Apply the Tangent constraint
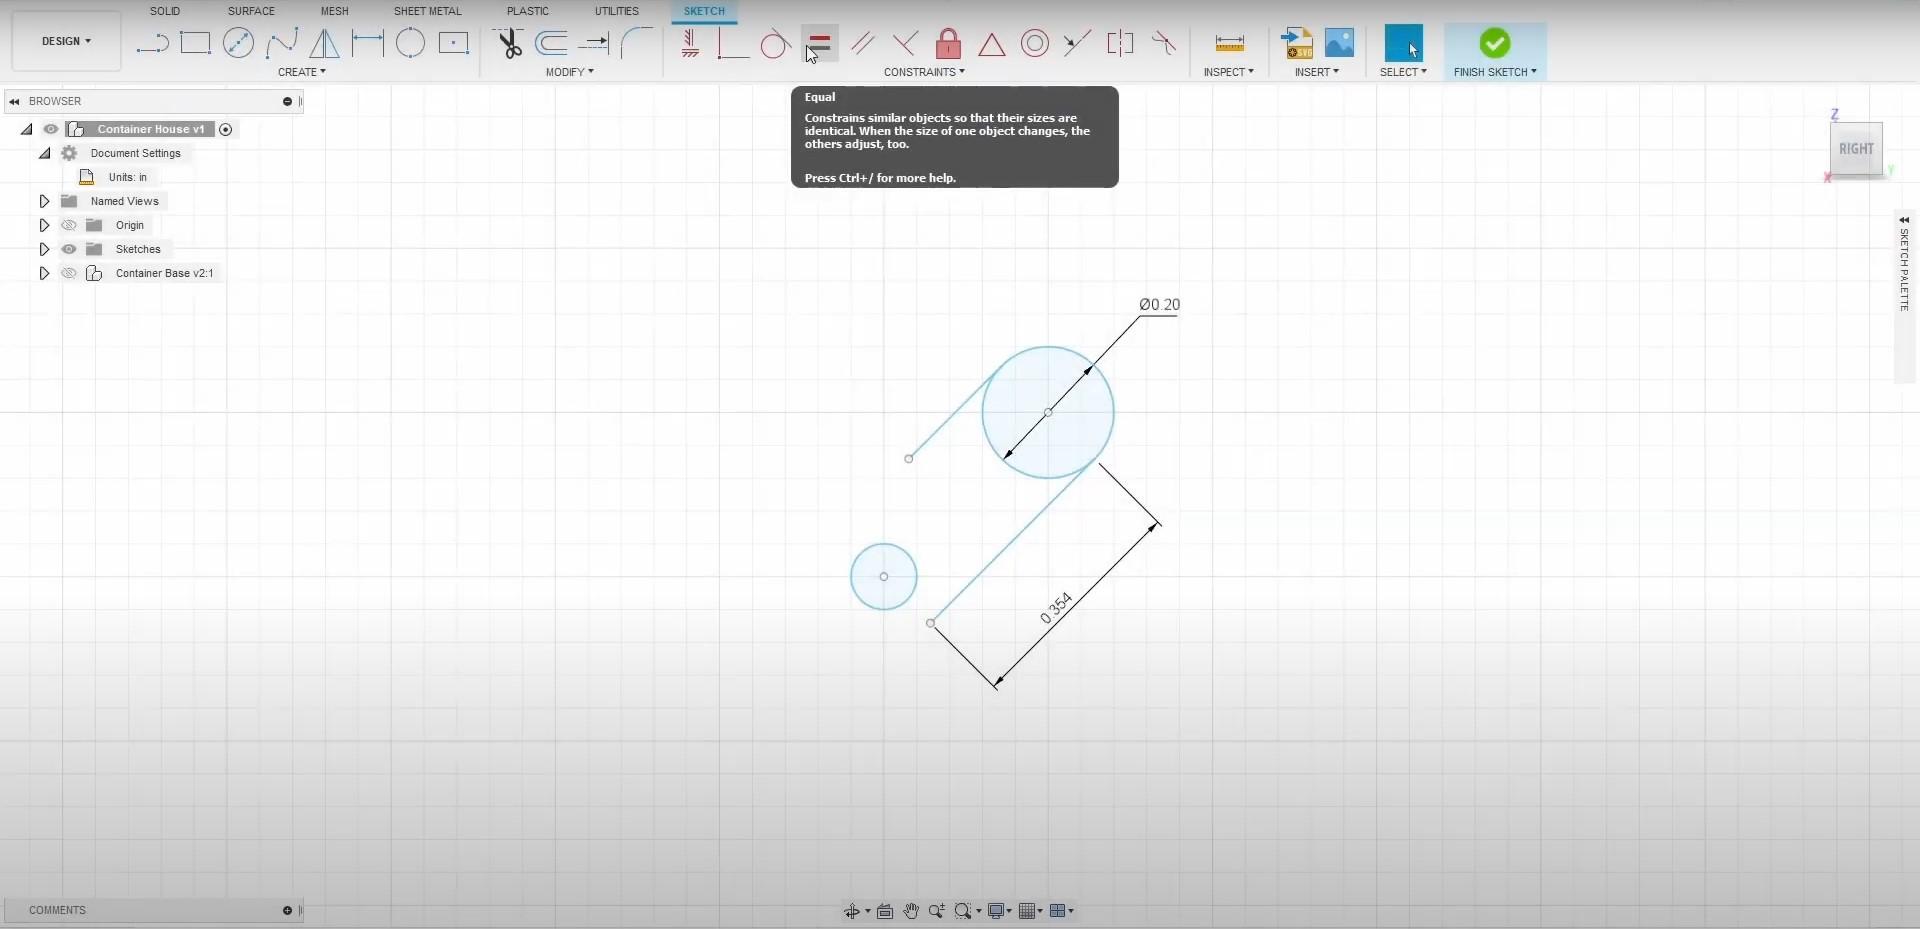The height and width of the screenshot is (929, 1920). 775,43
